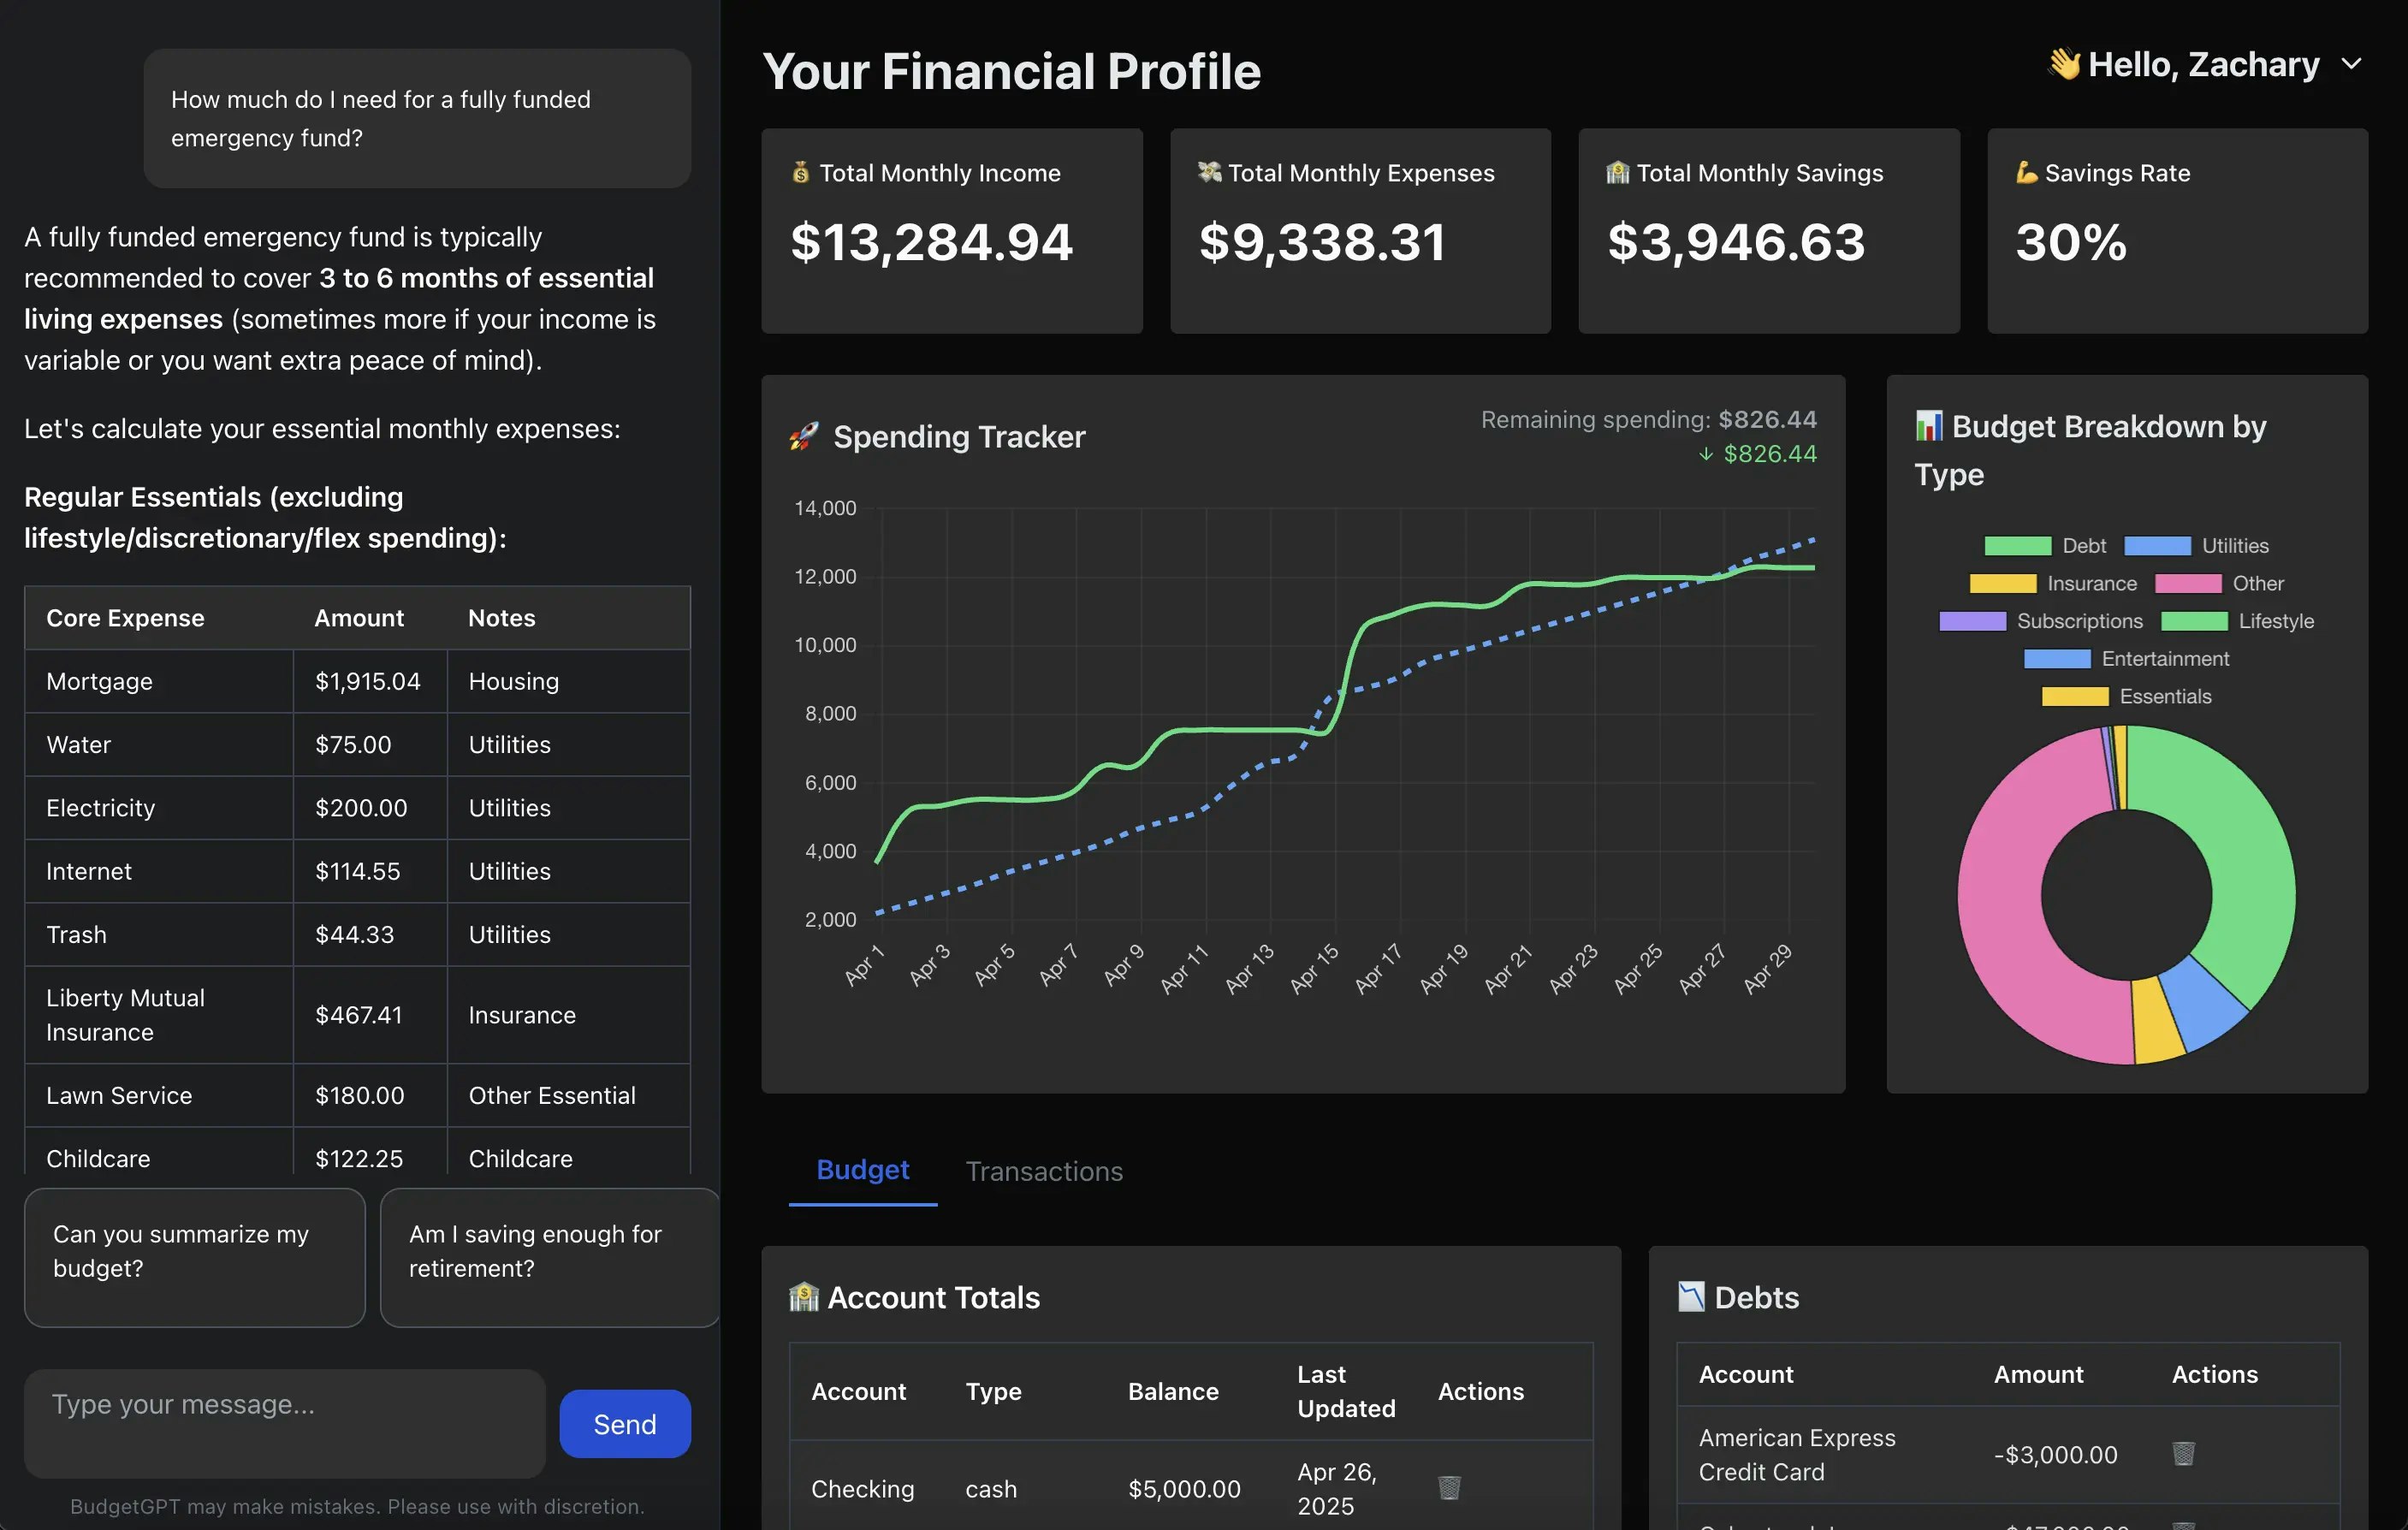Click the rocket icon beside Spending Tracker
The height and width of the screenshot is (1530, 2408).
pos(803,436)
